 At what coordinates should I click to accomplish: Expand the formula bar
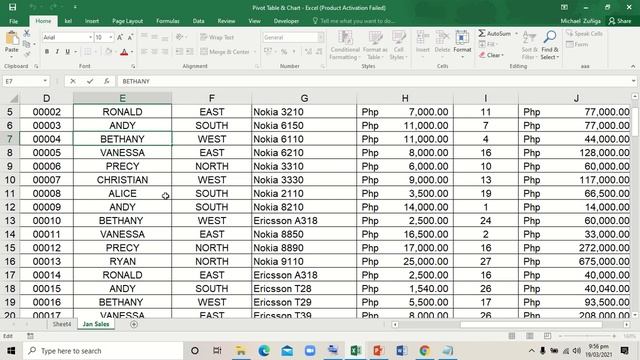coord(633,81)
